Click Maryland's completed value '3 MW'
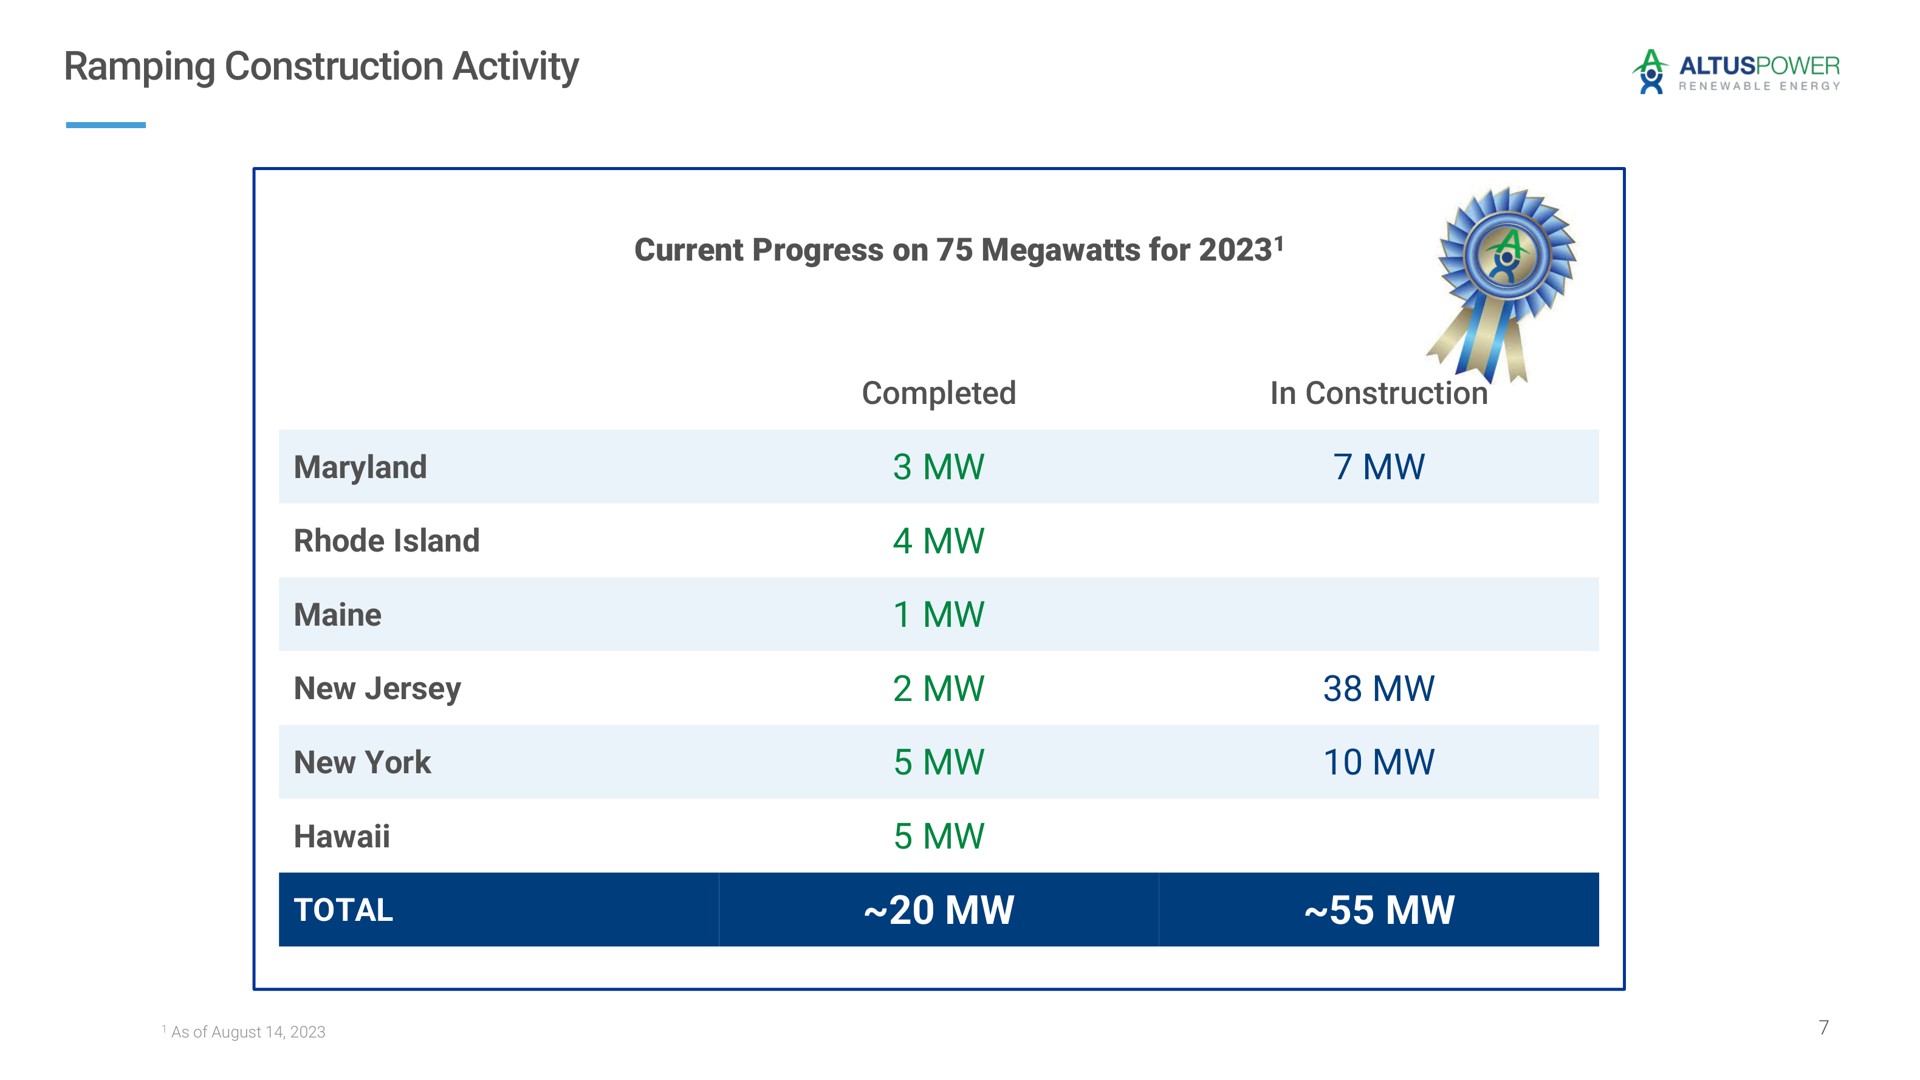 click(x=938, y=467)
